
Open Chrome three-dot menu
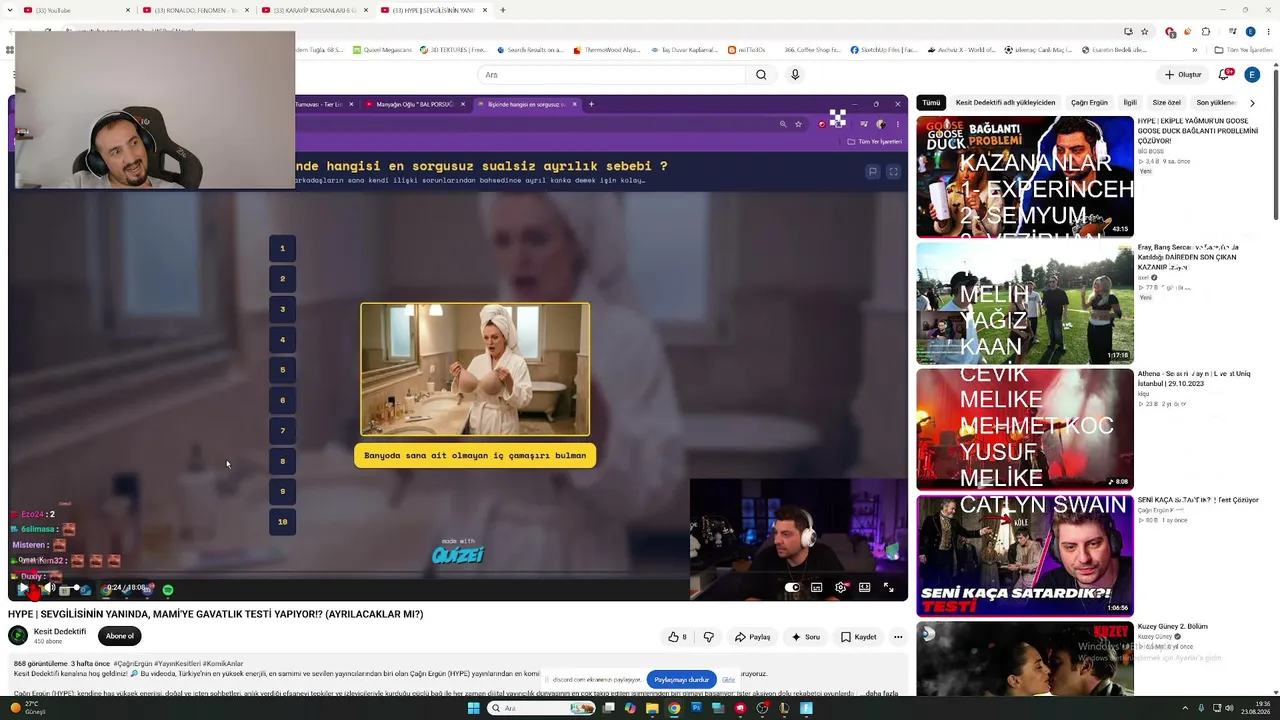pyautogui.click(x=1268, y=31)
